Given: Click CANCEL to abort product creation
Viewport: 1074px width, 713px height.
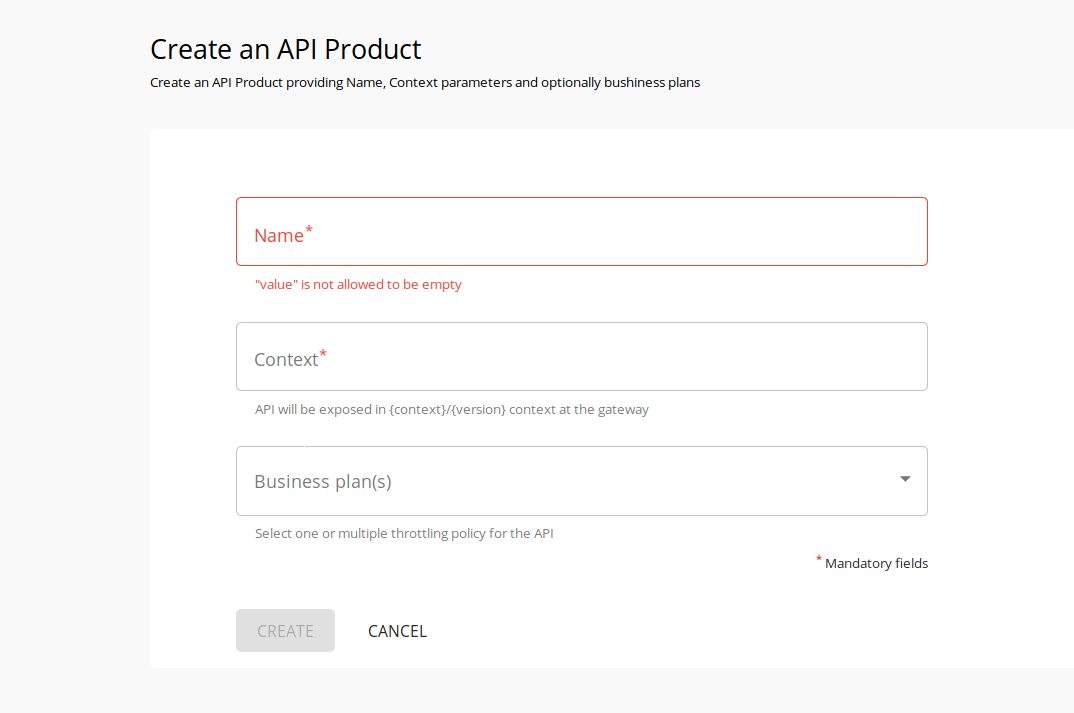Looking at the screenshot, I should click(397, 630).
